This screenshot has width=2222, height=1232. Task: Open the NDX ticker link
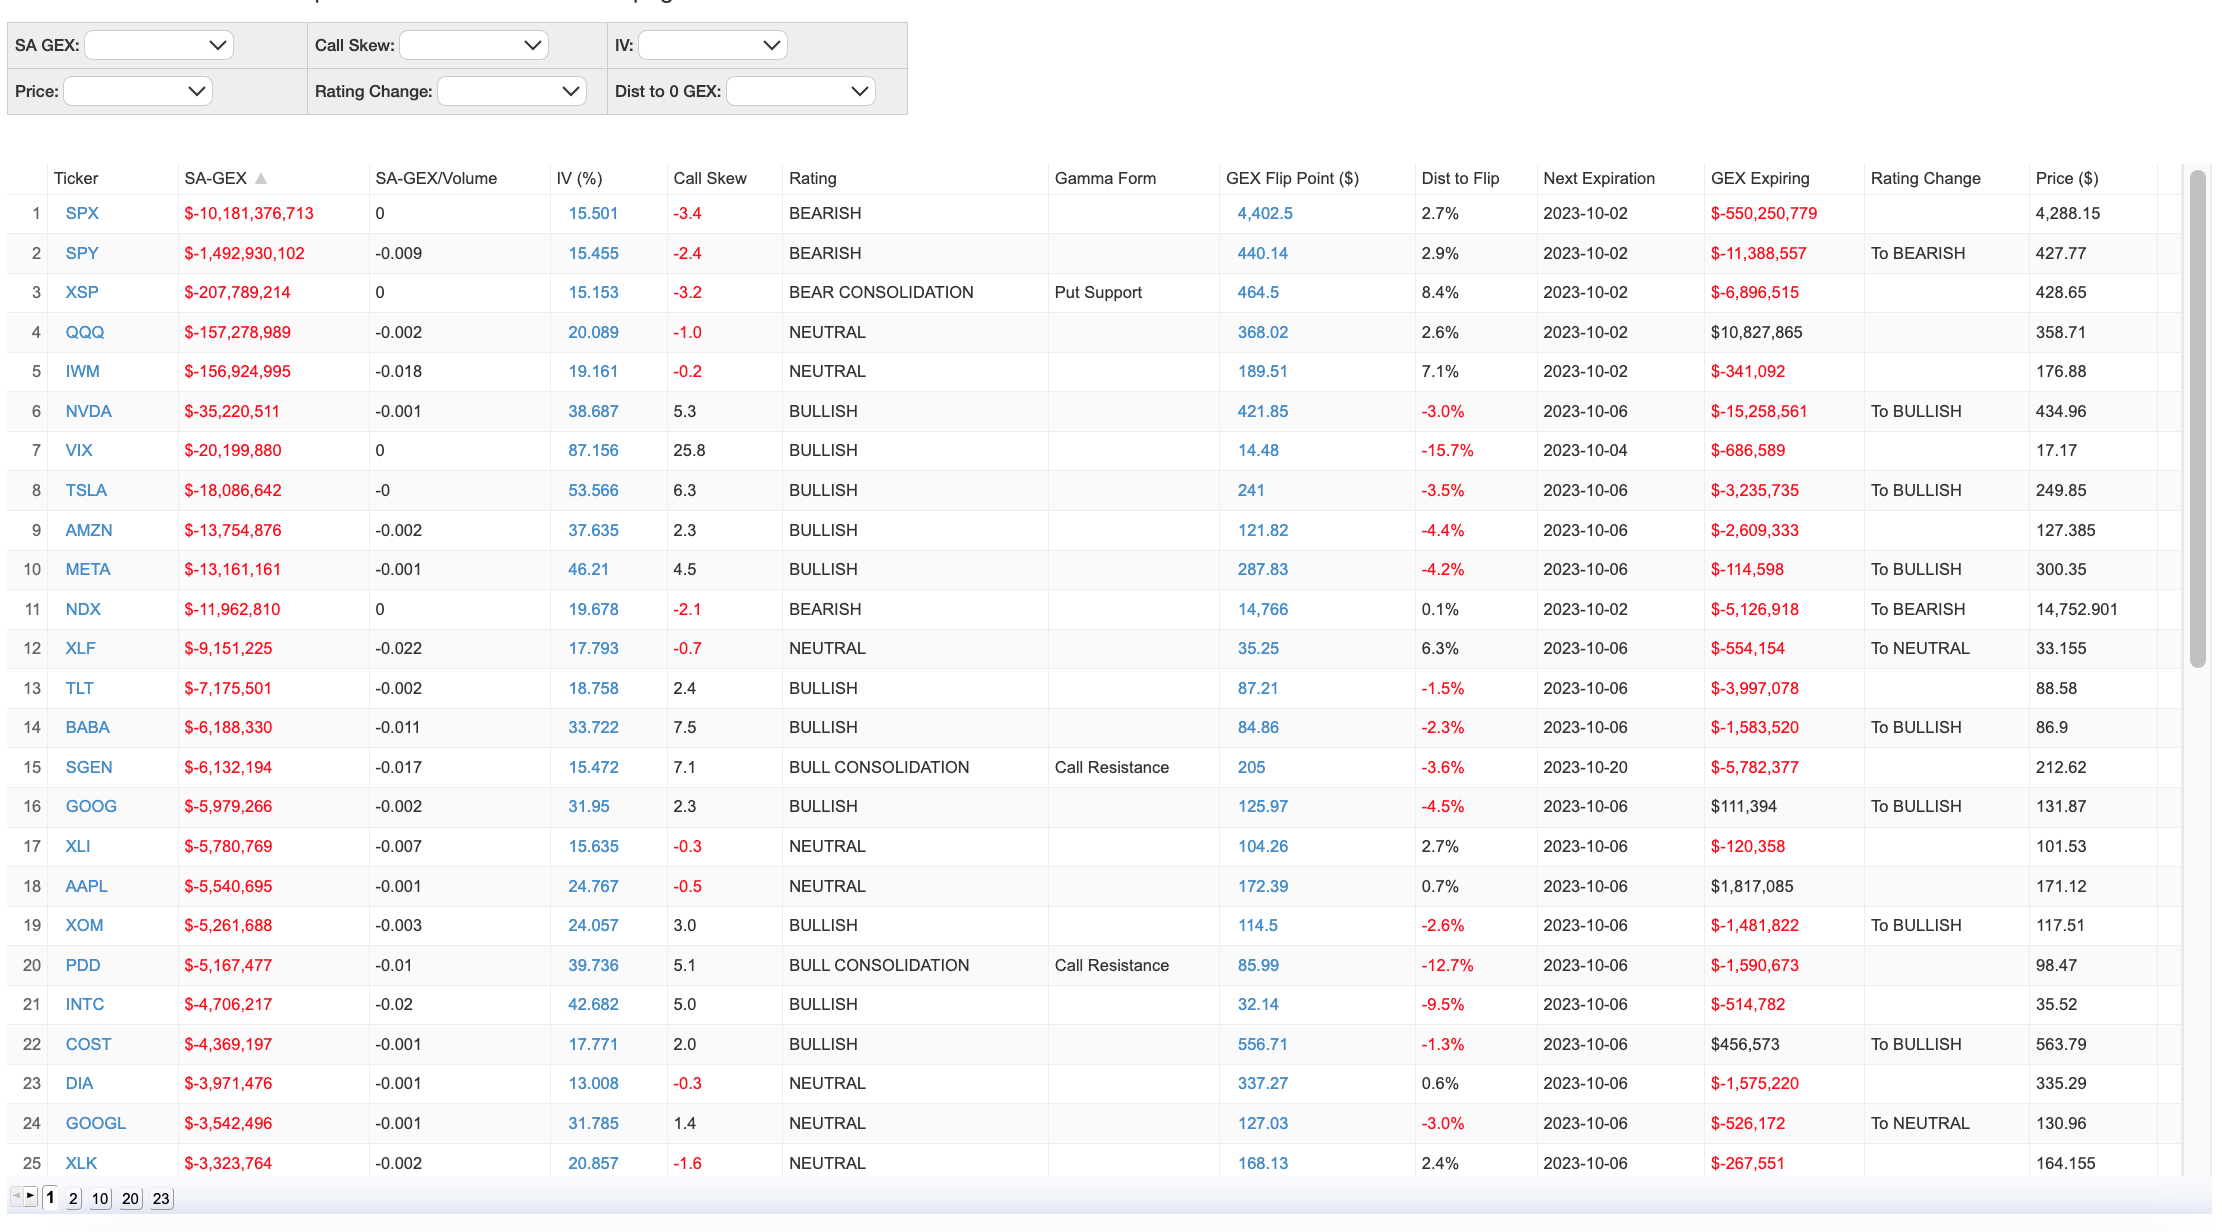tap(83, 609)
